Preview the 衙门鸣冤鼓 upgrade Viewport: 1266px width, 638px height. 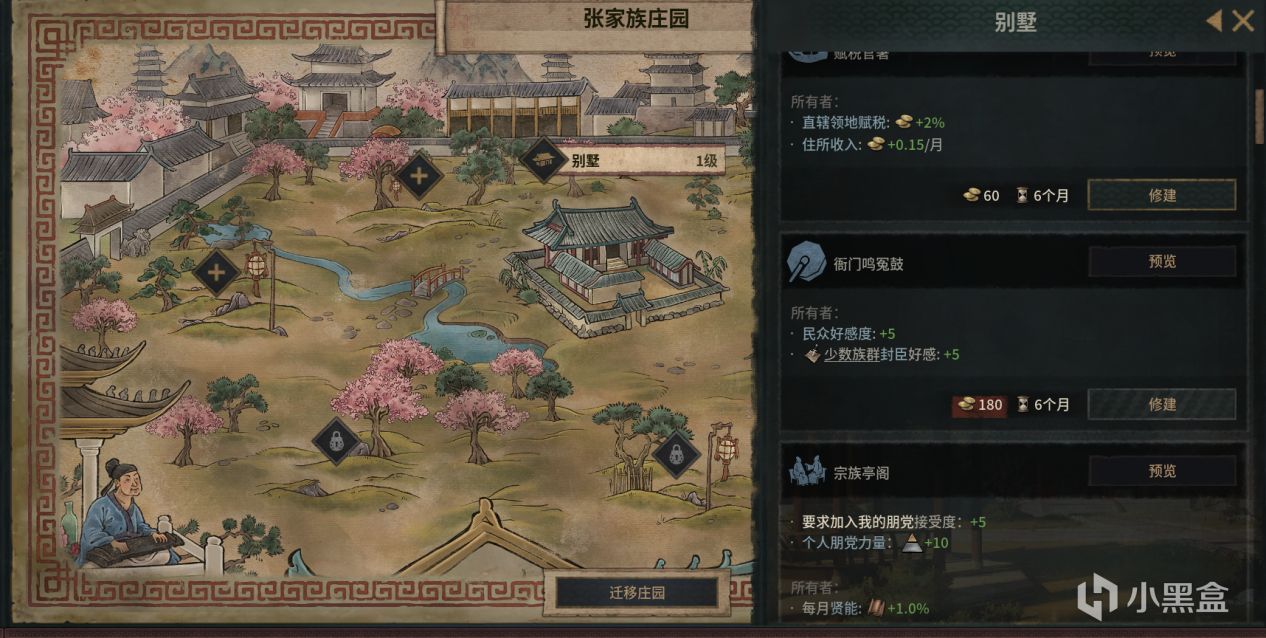(x=1162, y=262)
